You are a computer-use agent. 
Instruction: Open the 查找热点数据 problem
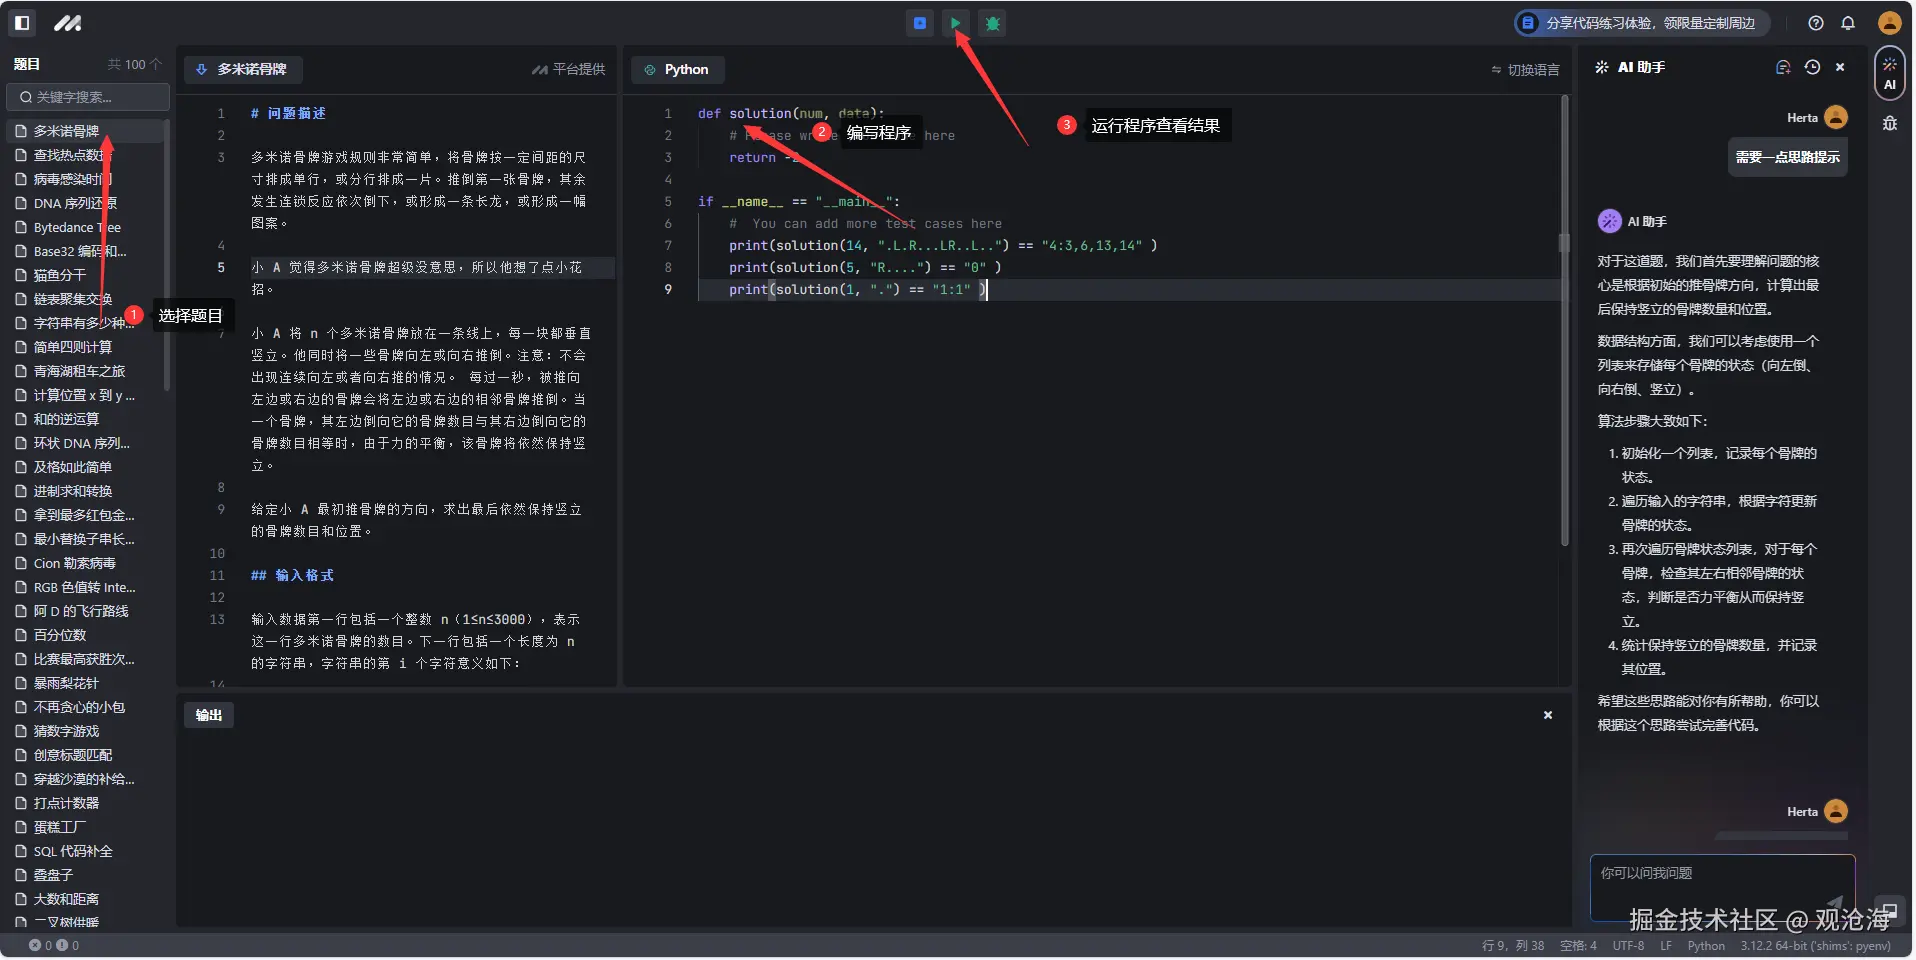(x=84, y=155)
